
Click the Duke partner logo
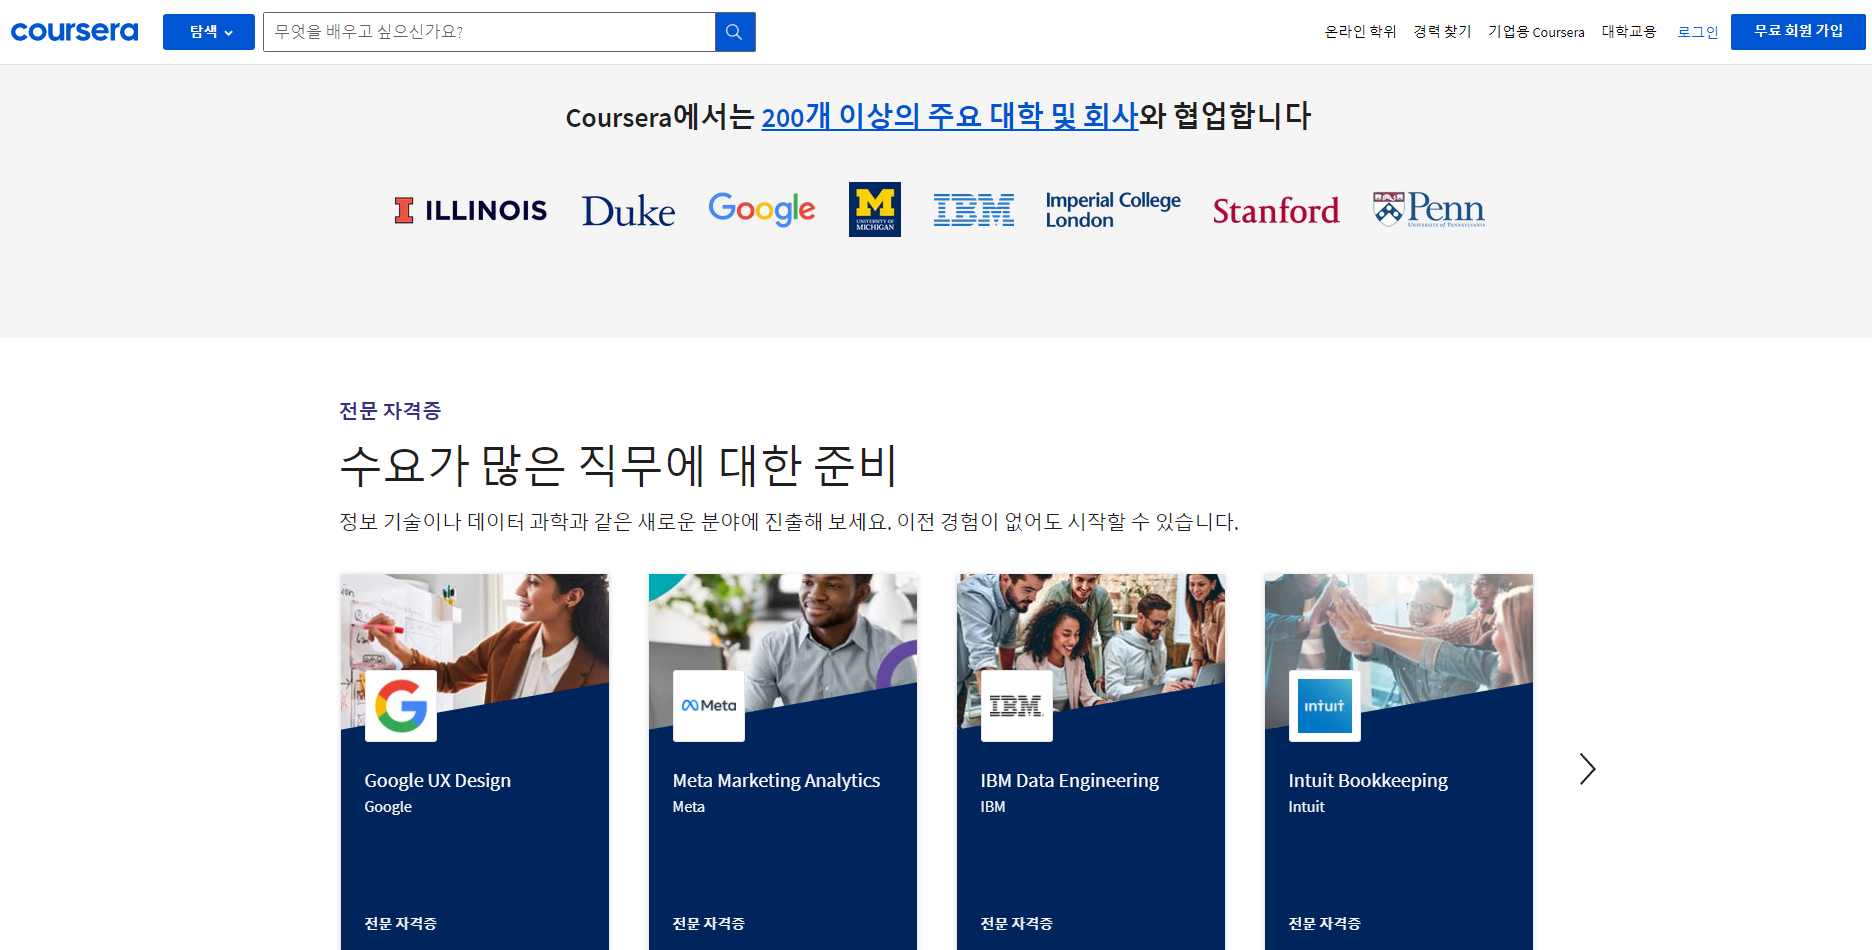(628, 210)
